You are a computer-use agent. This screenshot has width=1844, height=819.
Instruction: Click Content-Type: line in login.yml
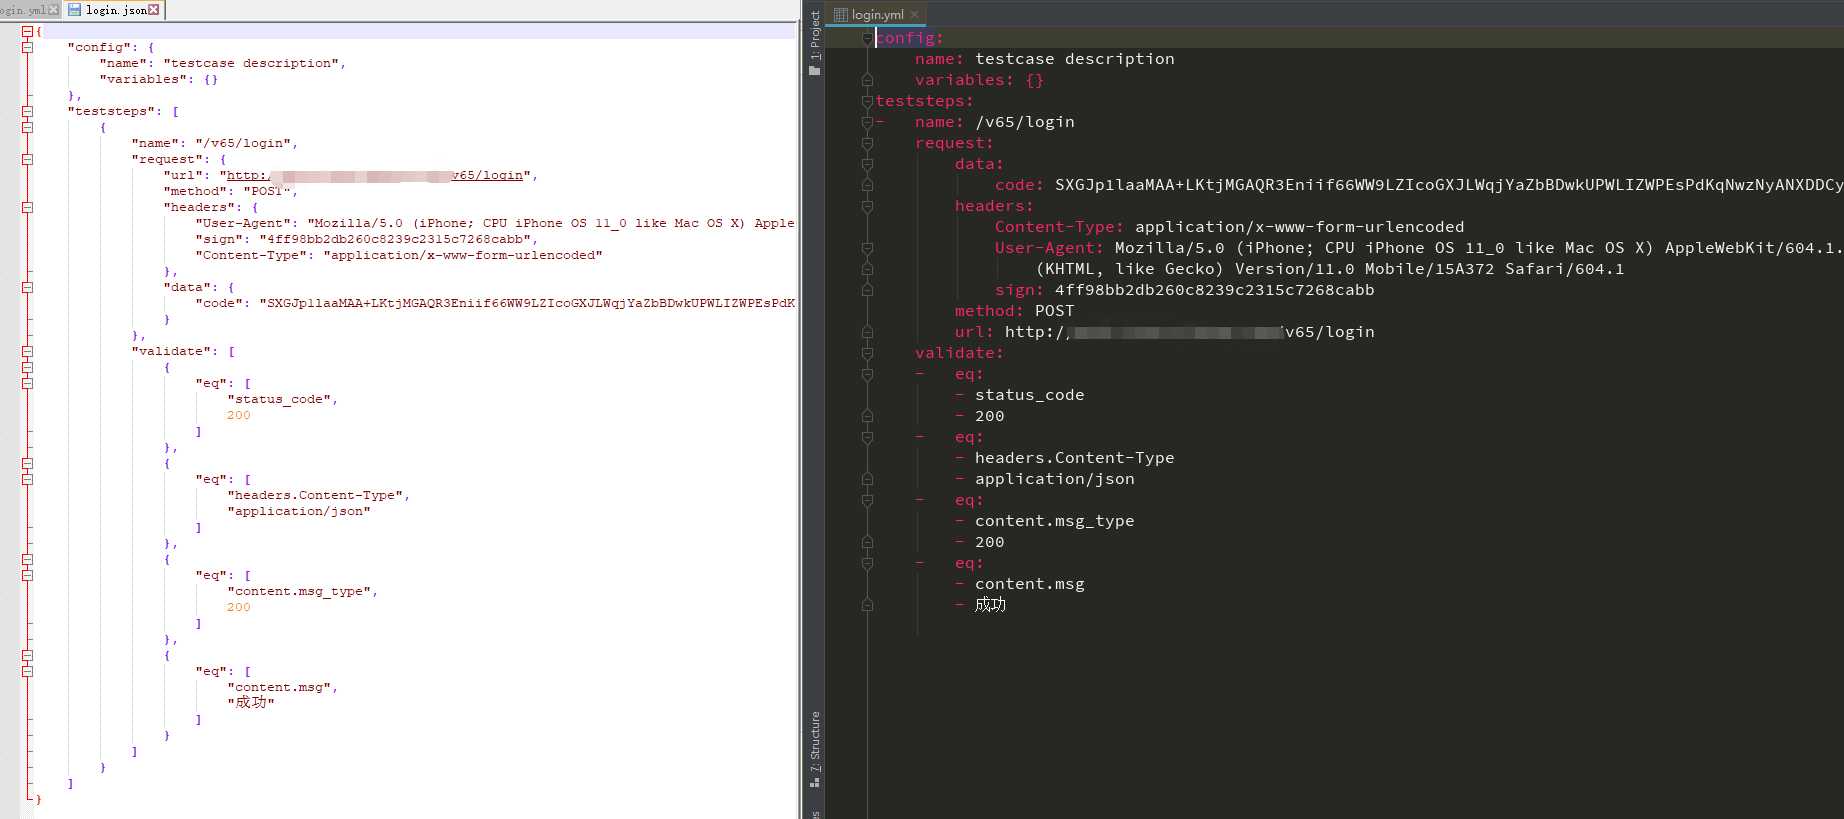pos(1229,227)
